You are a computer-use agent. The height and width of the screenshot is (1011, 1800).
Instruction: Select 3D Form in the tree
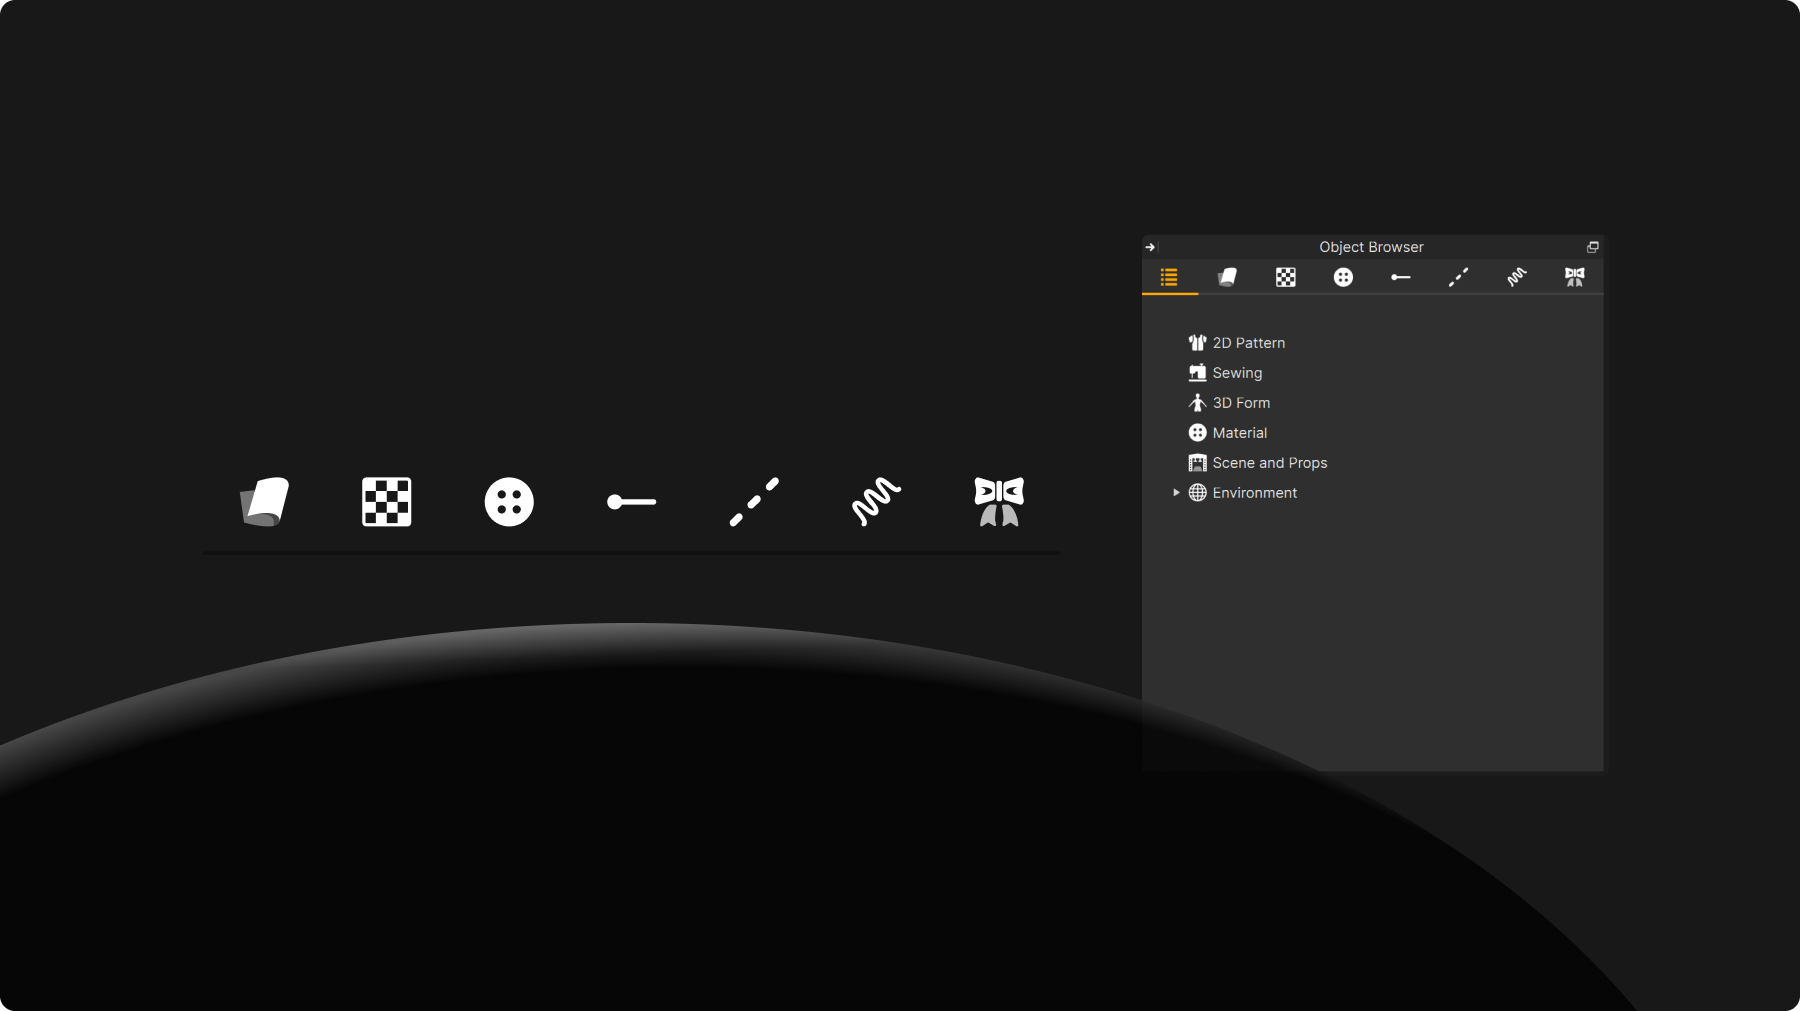[x=1241, y=403]
